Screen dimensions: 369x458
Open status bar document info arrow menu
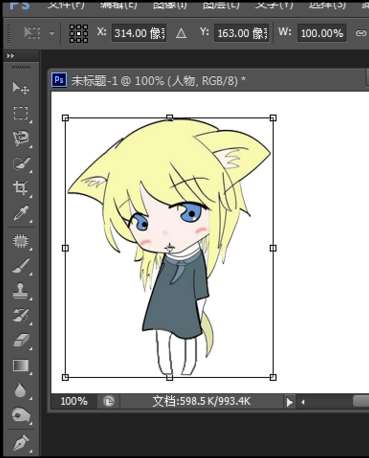[289, 402]
